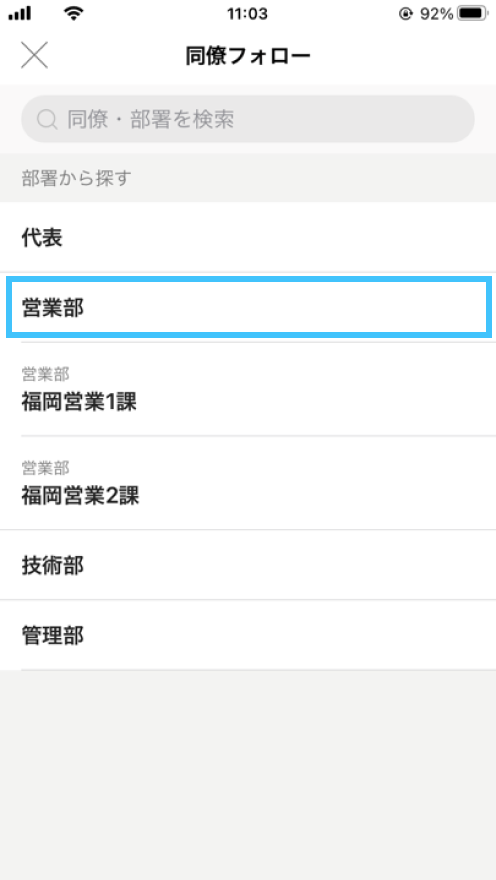
Task: Tap the 部署から探す section header
Action: coord(76,178)
